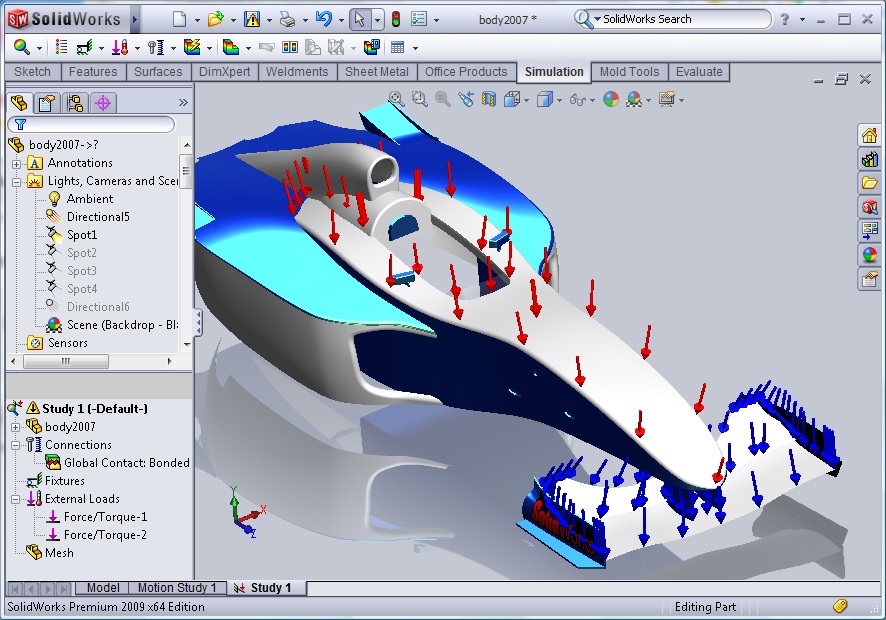Viewport: 886px width, 620px height.
Task: Click the External Loads icon
Action: click(x=120, y=47)
